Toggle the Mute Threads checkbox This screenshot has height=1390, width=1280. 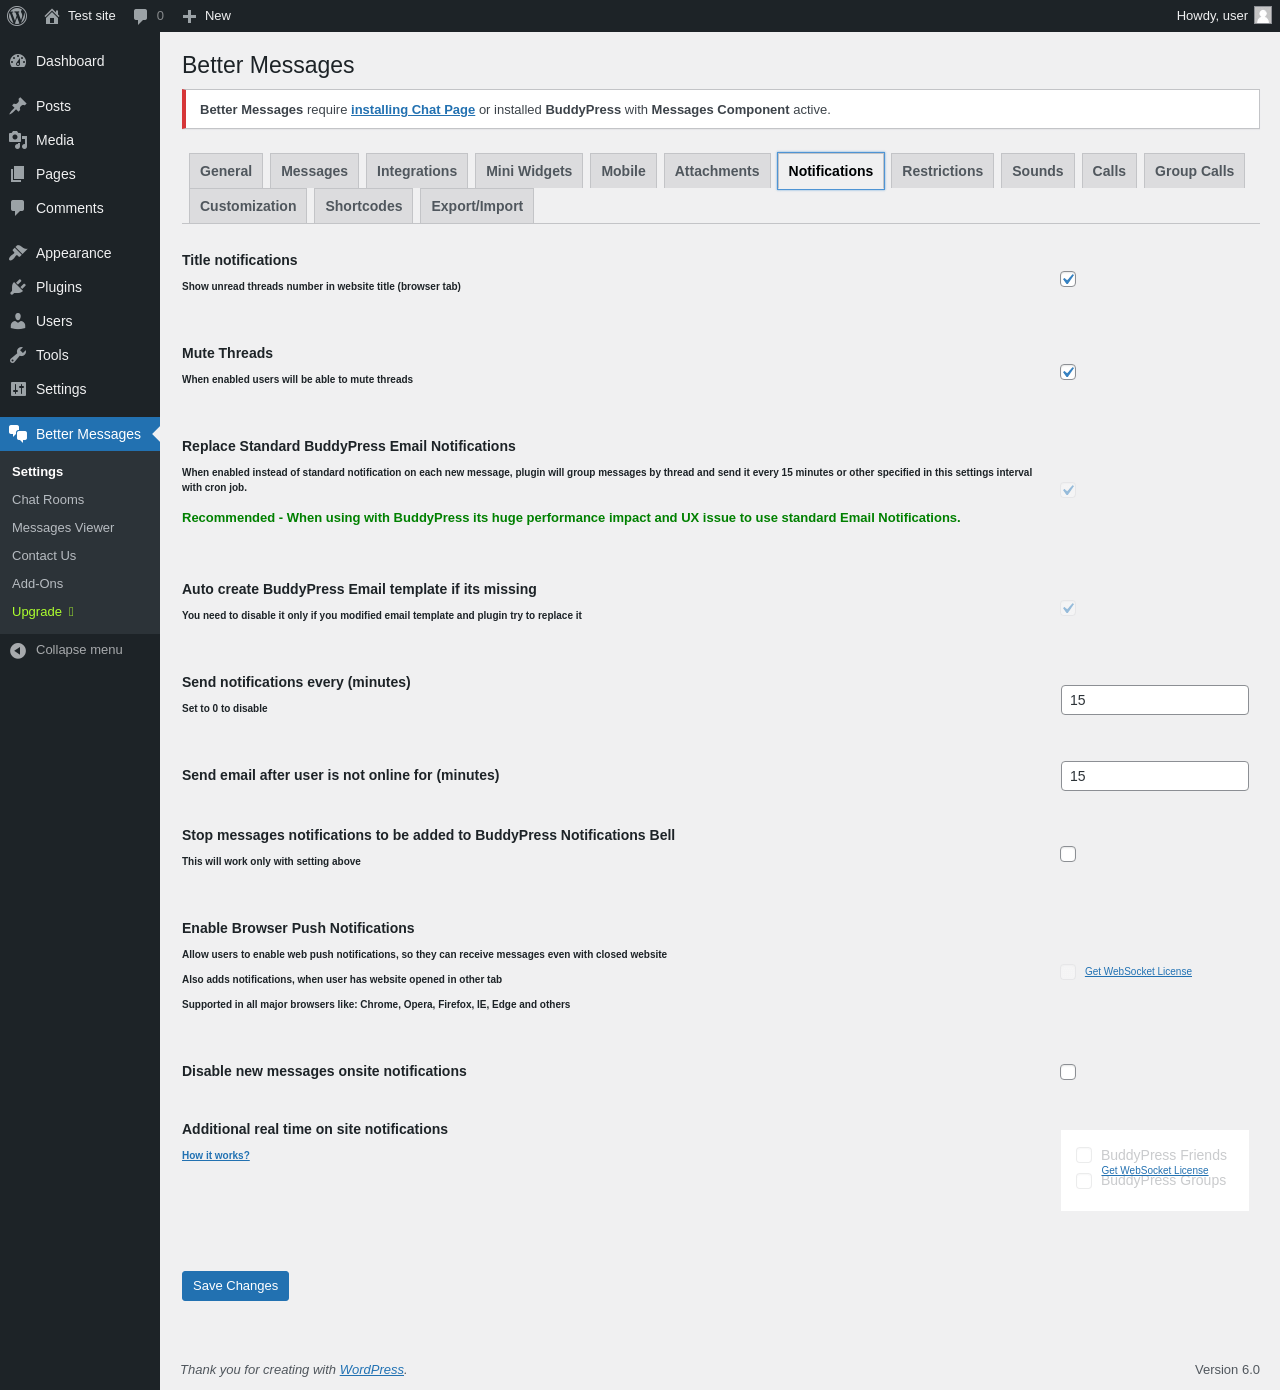click(1068, 372)
